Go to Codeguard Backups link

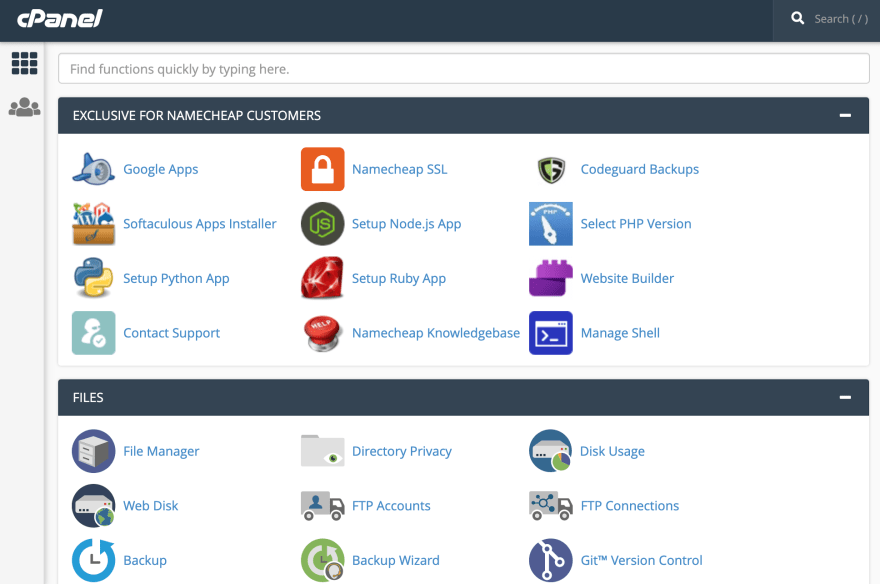coord(640,169)
